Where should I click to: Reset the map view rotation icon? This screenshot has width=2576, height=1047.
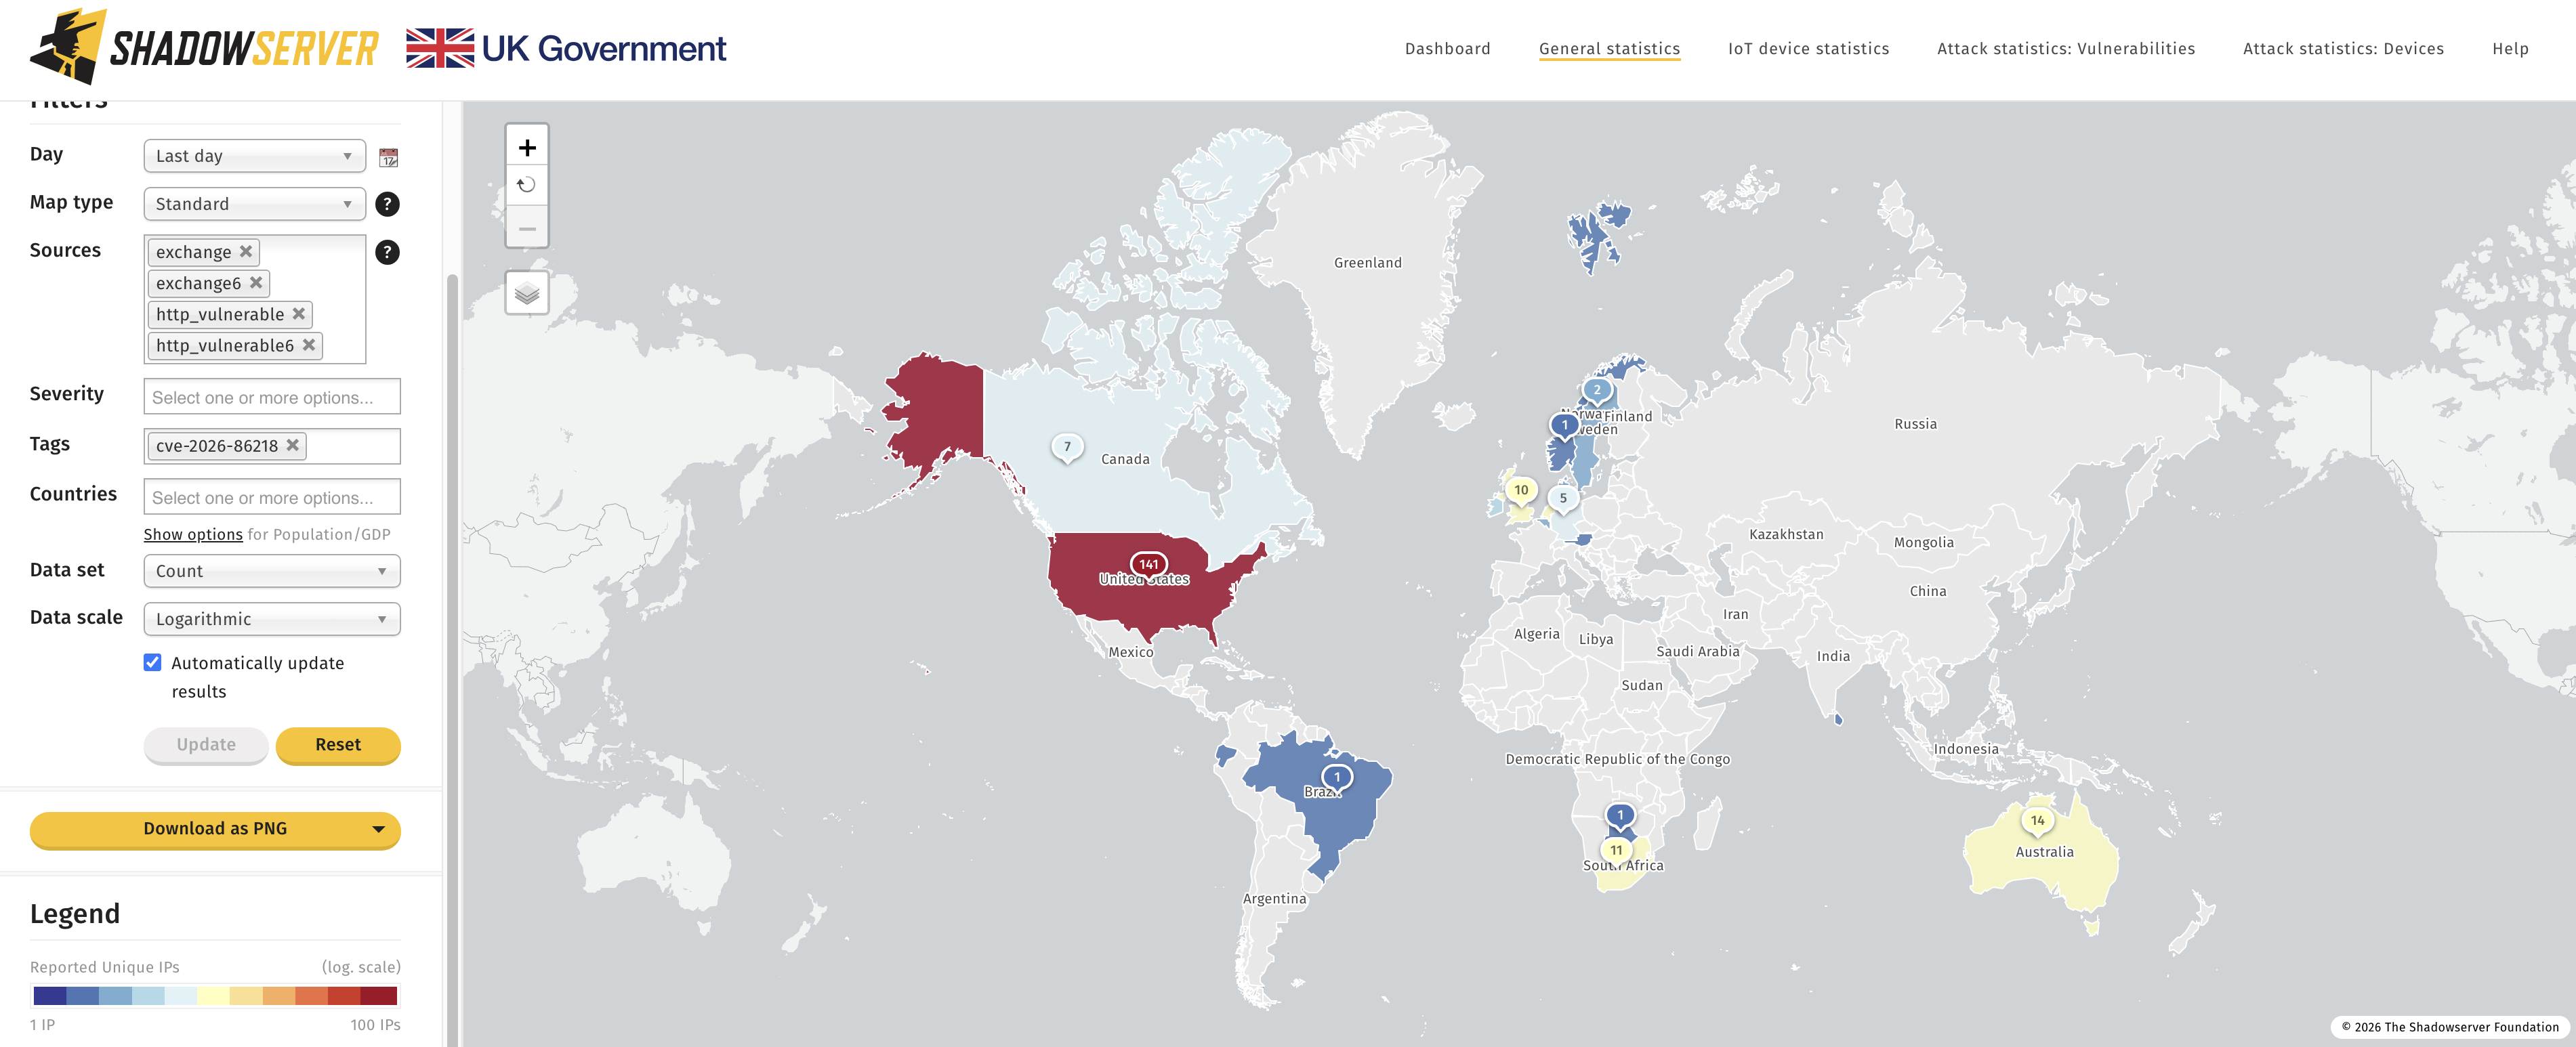(x=527, y=185)
